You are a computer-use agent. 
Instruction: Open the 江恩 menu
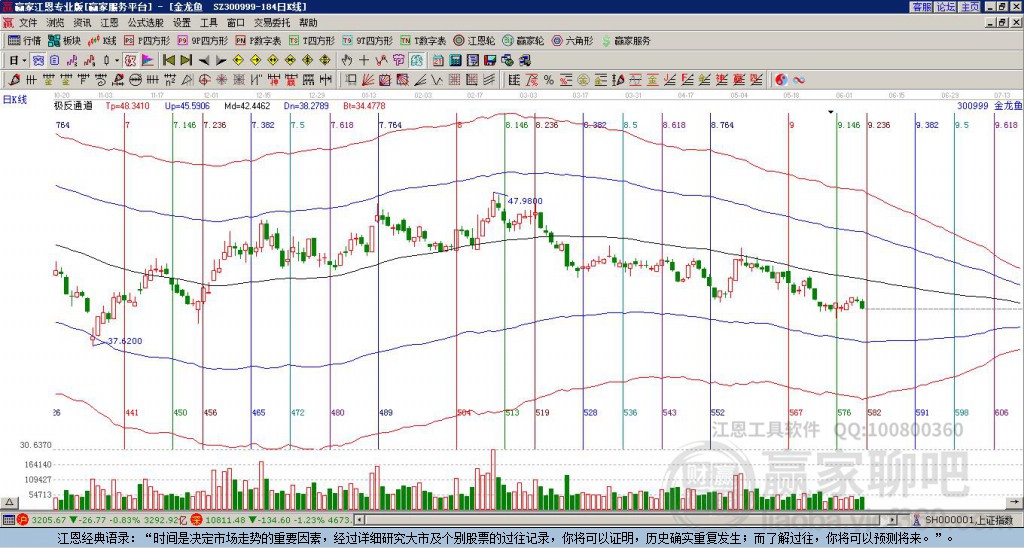click(109, 23)
